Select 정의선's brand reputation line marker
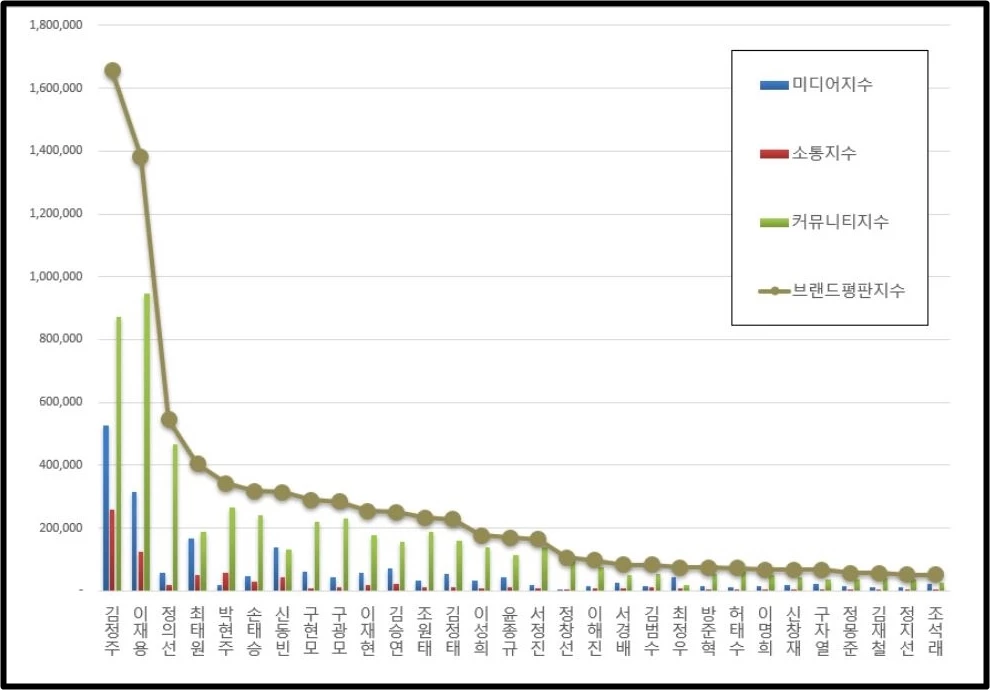Screen dimensions: 990x690 [169, 419]
